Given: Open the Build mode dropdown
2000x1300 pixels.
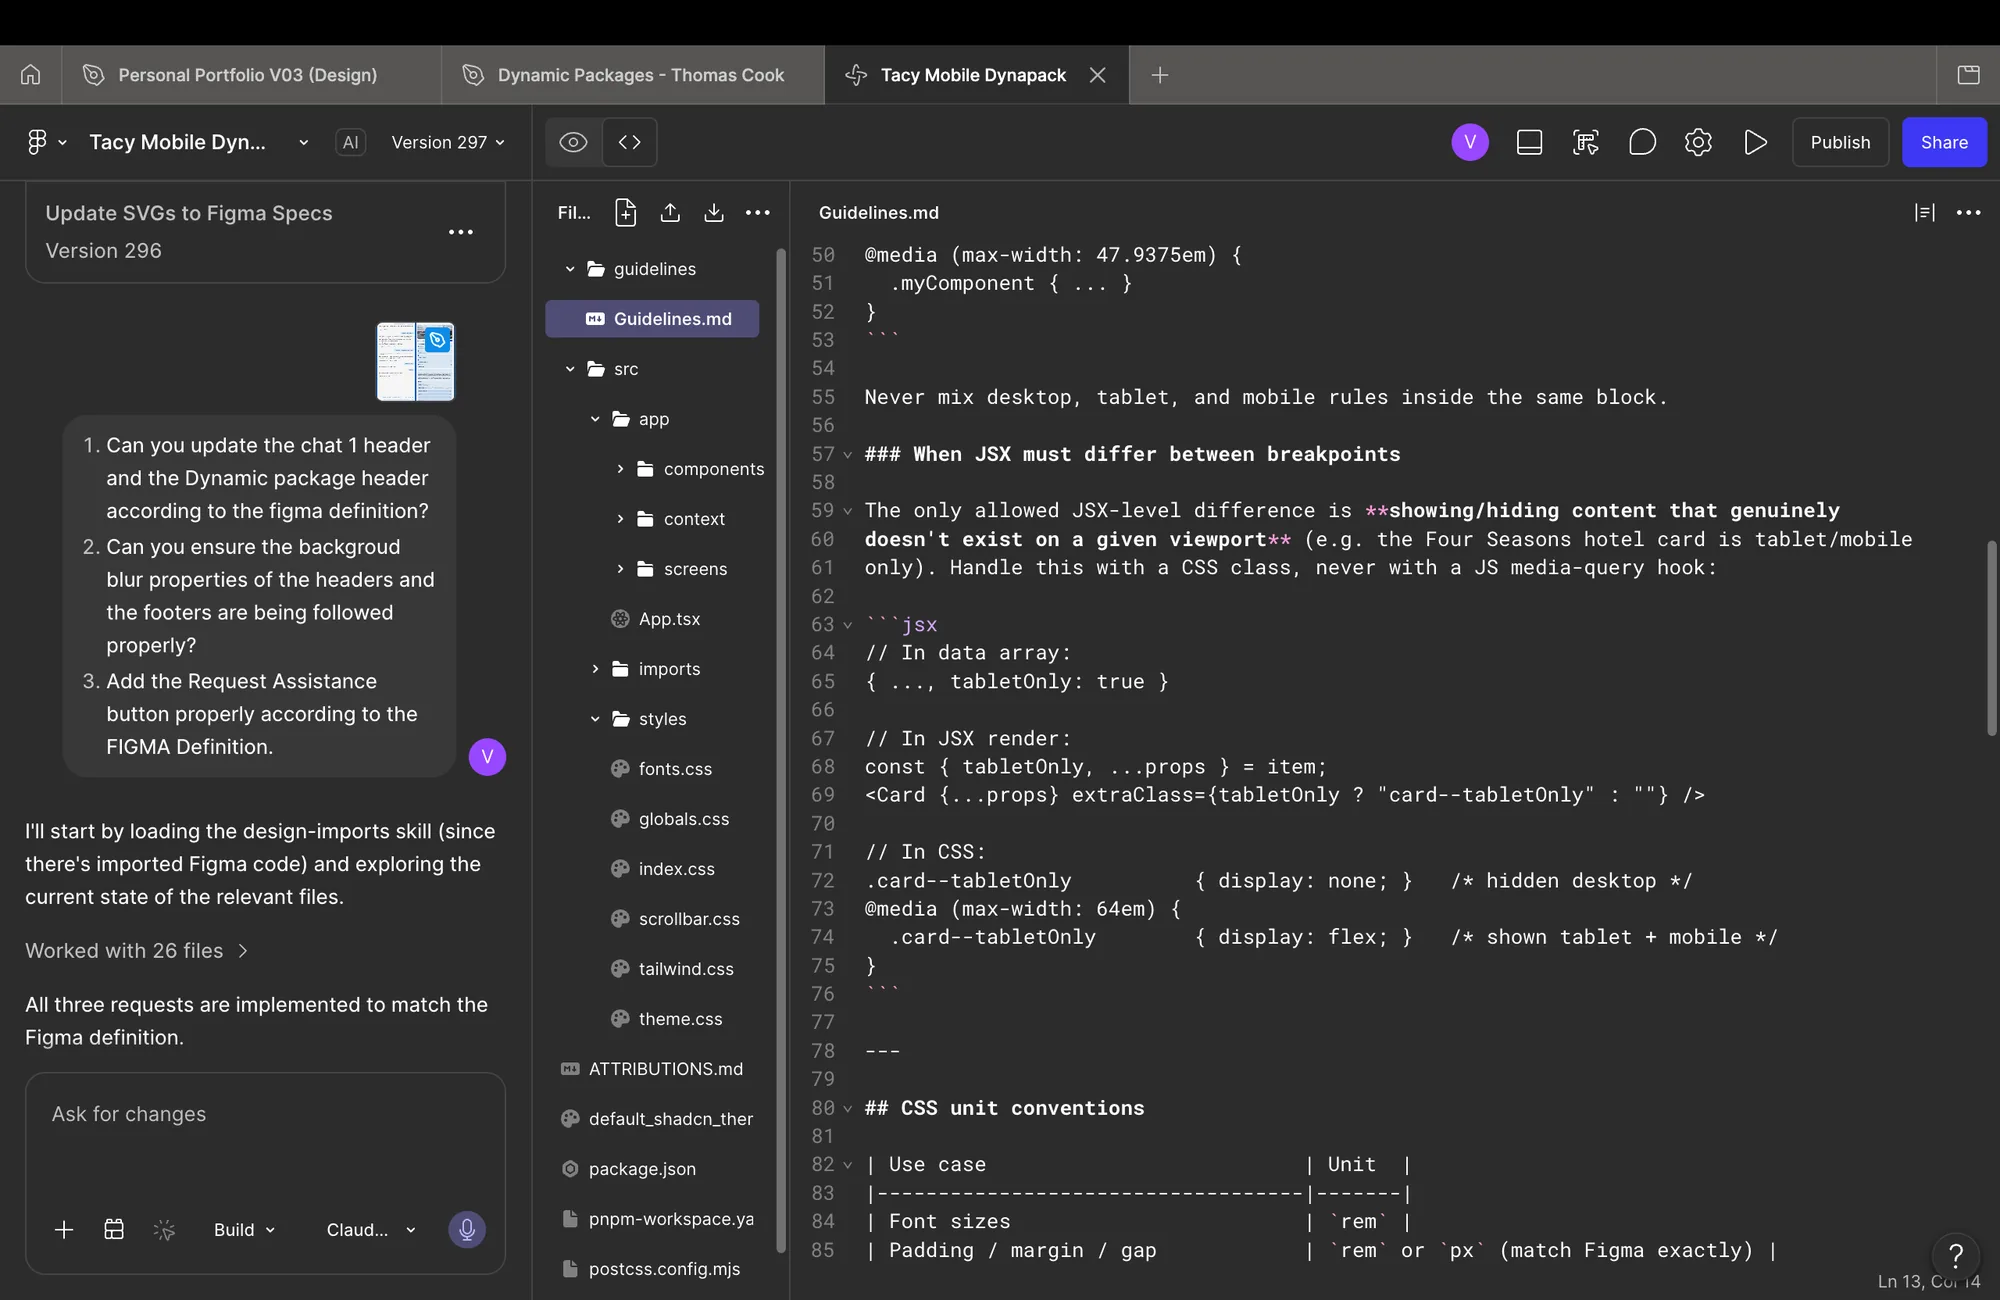Looking at the screenshot, I should [x=244, y=1230].
